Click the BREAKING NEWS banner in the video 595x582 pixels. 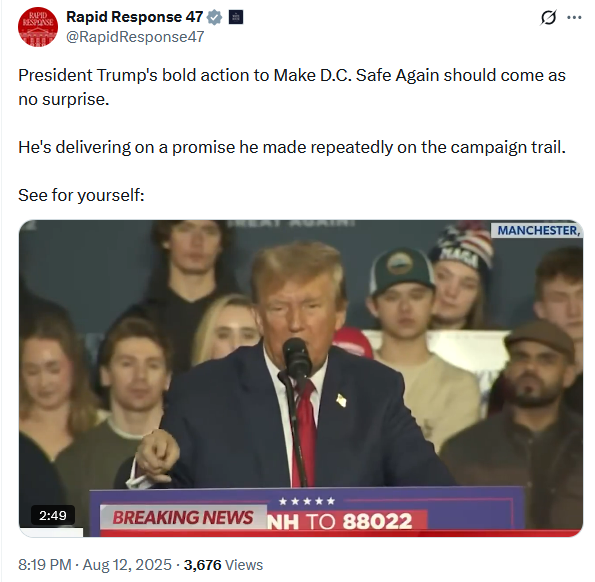click(x=183, y=518)
